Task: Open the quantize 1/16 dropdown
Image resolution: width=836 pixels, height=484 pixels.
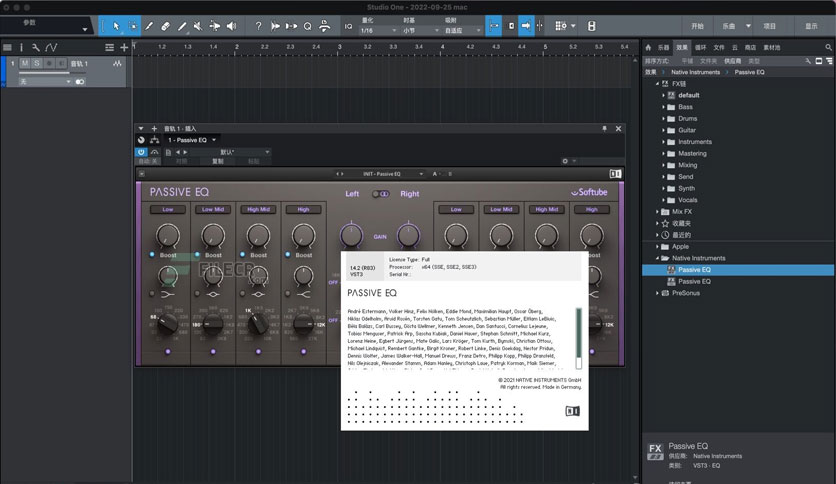Action: [x=379, y=31]
